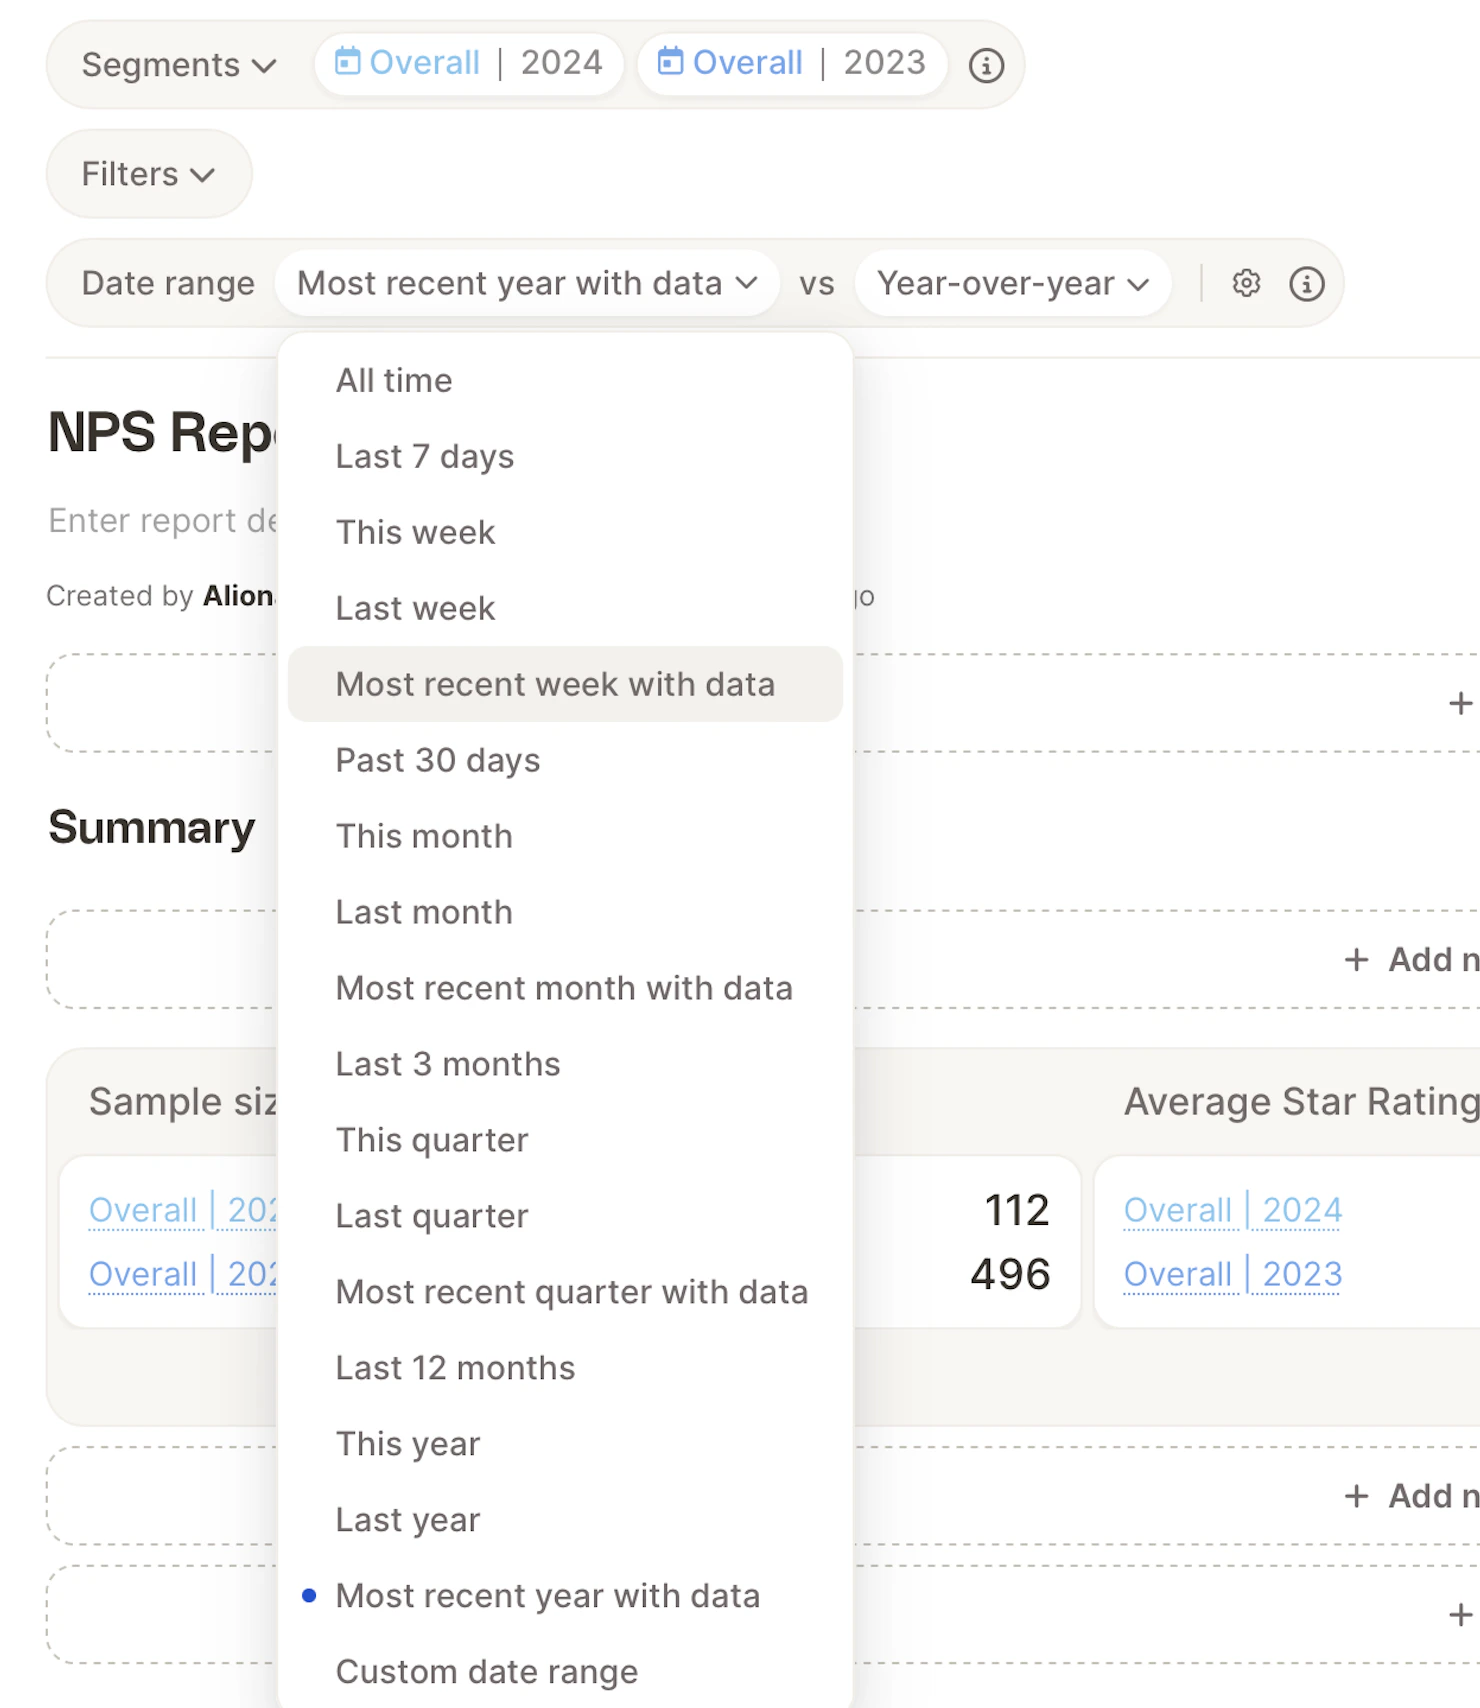
Task: Click Overall 2024 link under Average Star Rating
Action: (1232, 1211)
